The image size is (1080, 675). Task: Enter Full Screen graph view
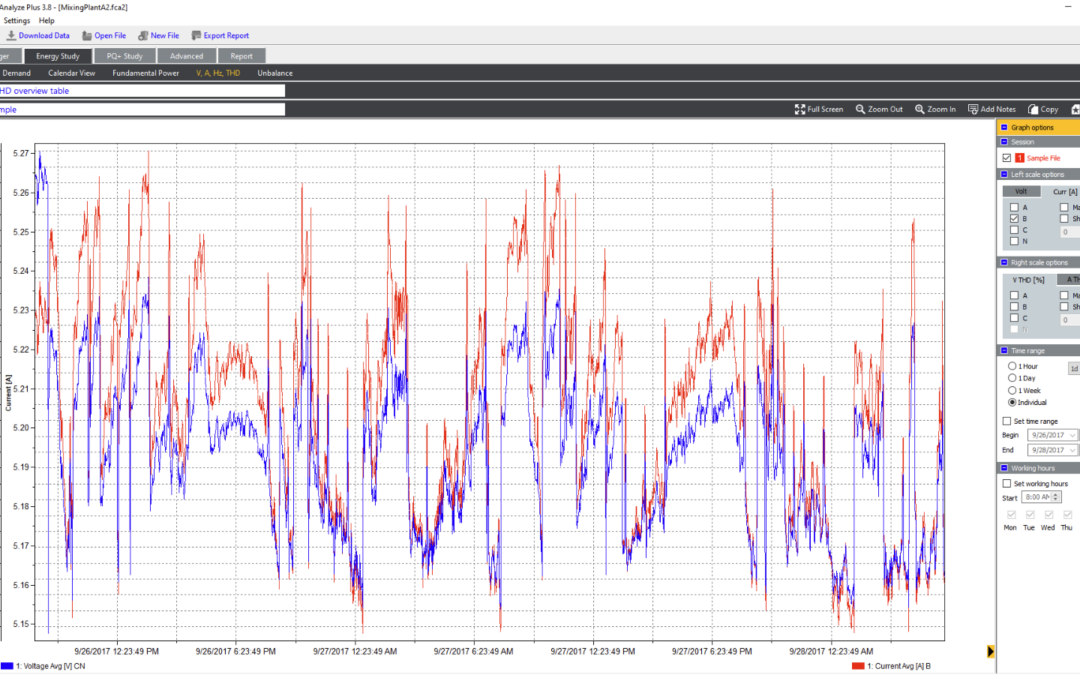click(x=800, y=109)
